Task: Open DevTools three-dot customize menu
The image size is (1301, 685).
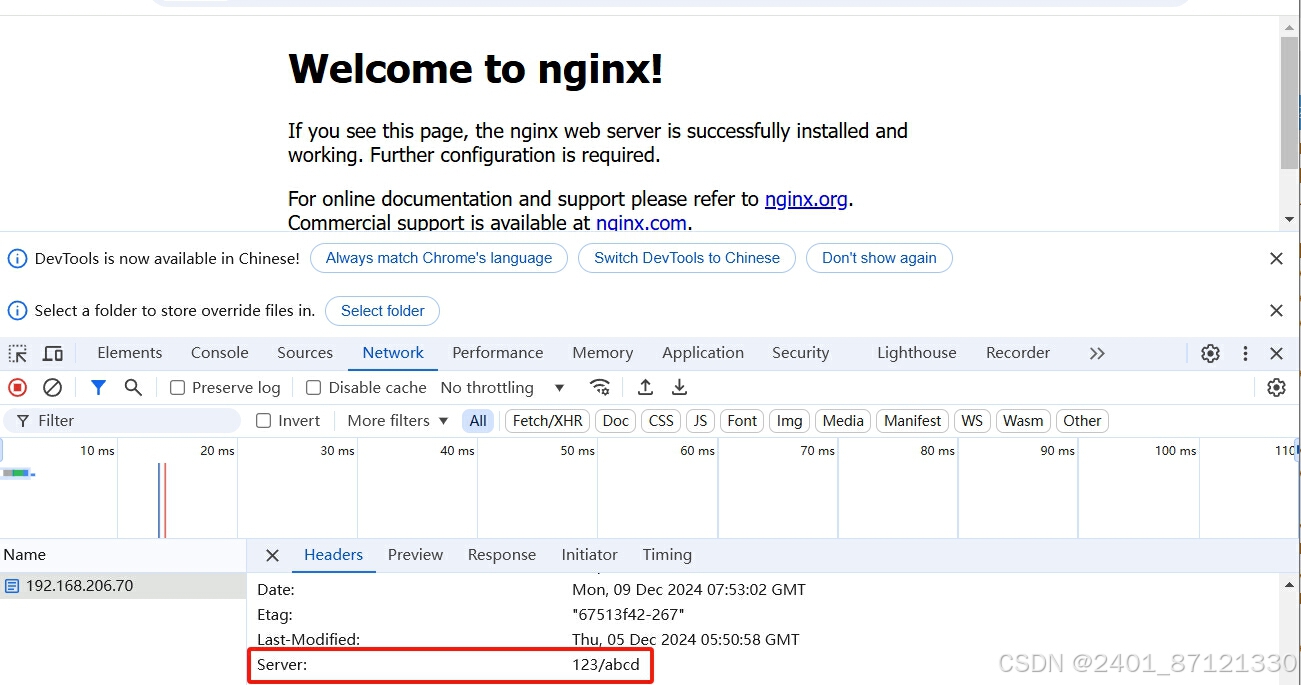Action: [1245, 353]
